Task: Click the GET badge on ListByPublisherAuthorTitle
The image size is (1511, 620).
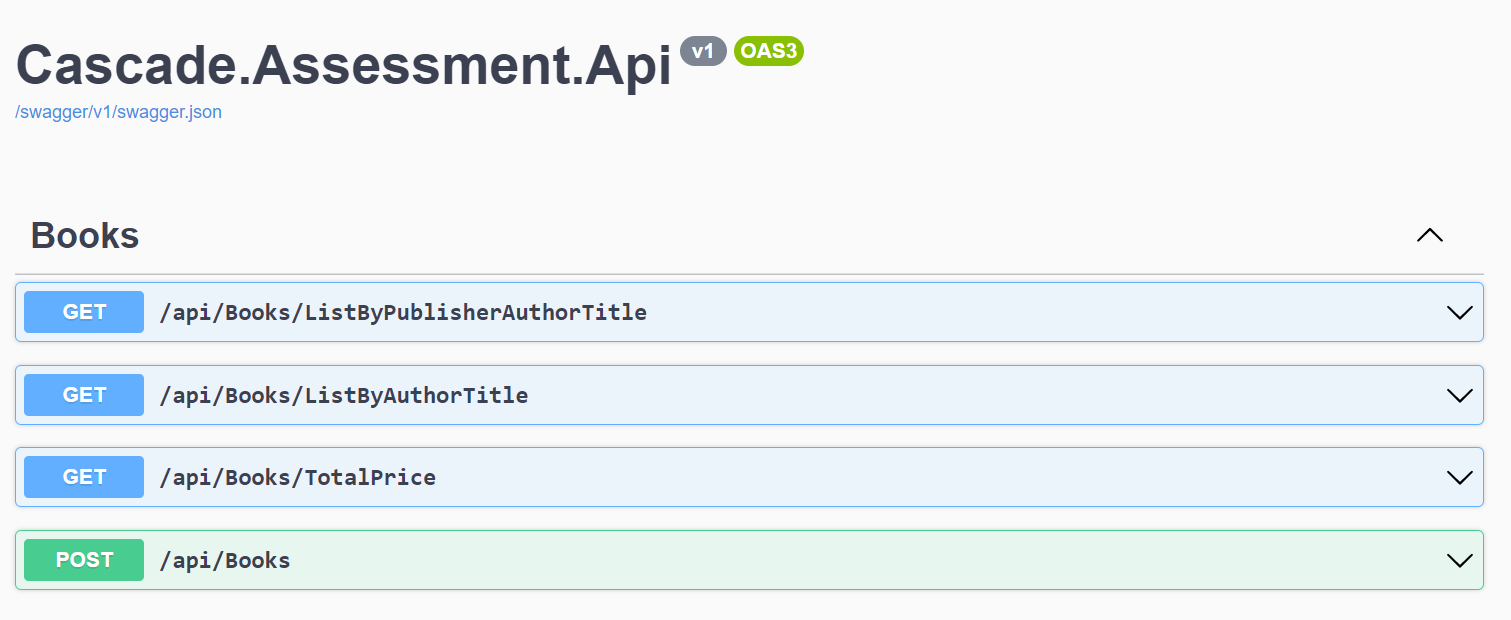Action: click(83, 312)
